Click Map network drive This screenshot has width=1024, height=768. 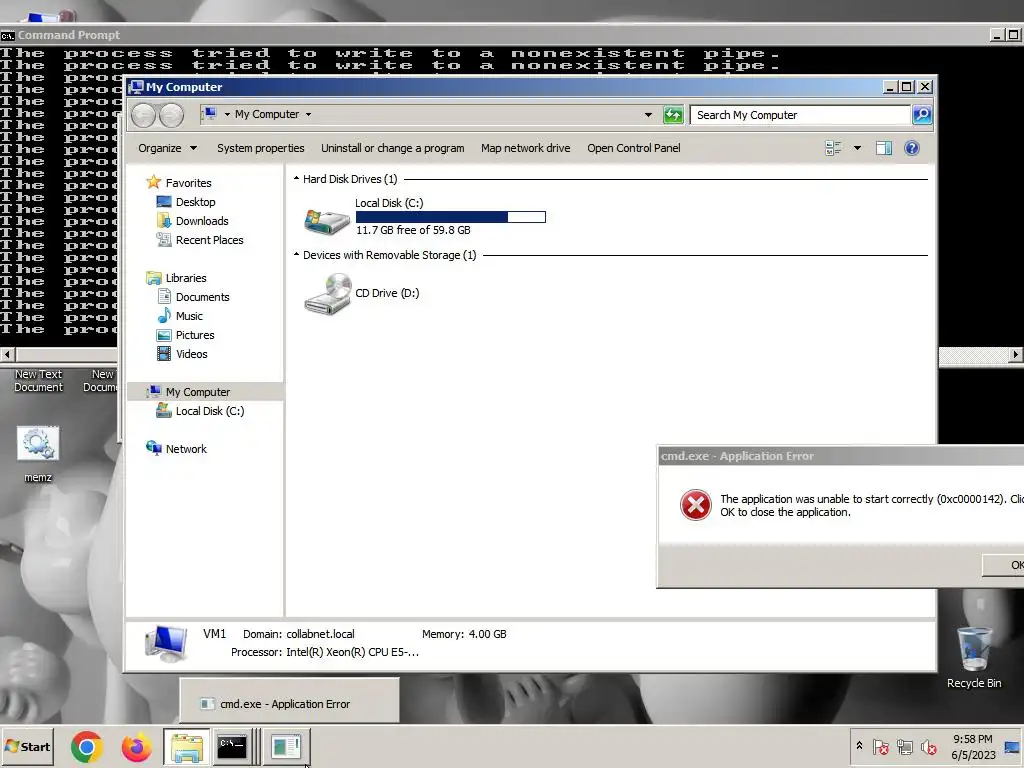click(x=526, y=148)
